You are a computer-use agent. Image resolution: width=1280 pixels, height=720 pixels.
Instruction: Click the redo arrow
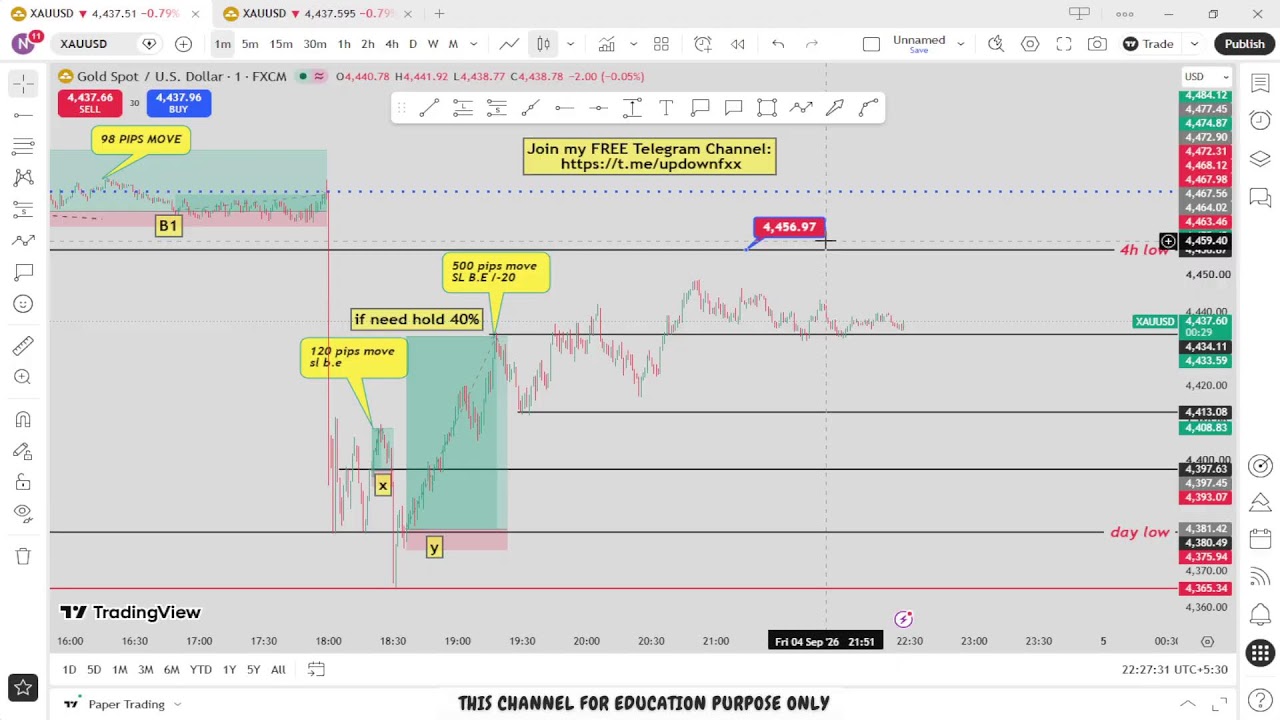[x=812, y=44]
